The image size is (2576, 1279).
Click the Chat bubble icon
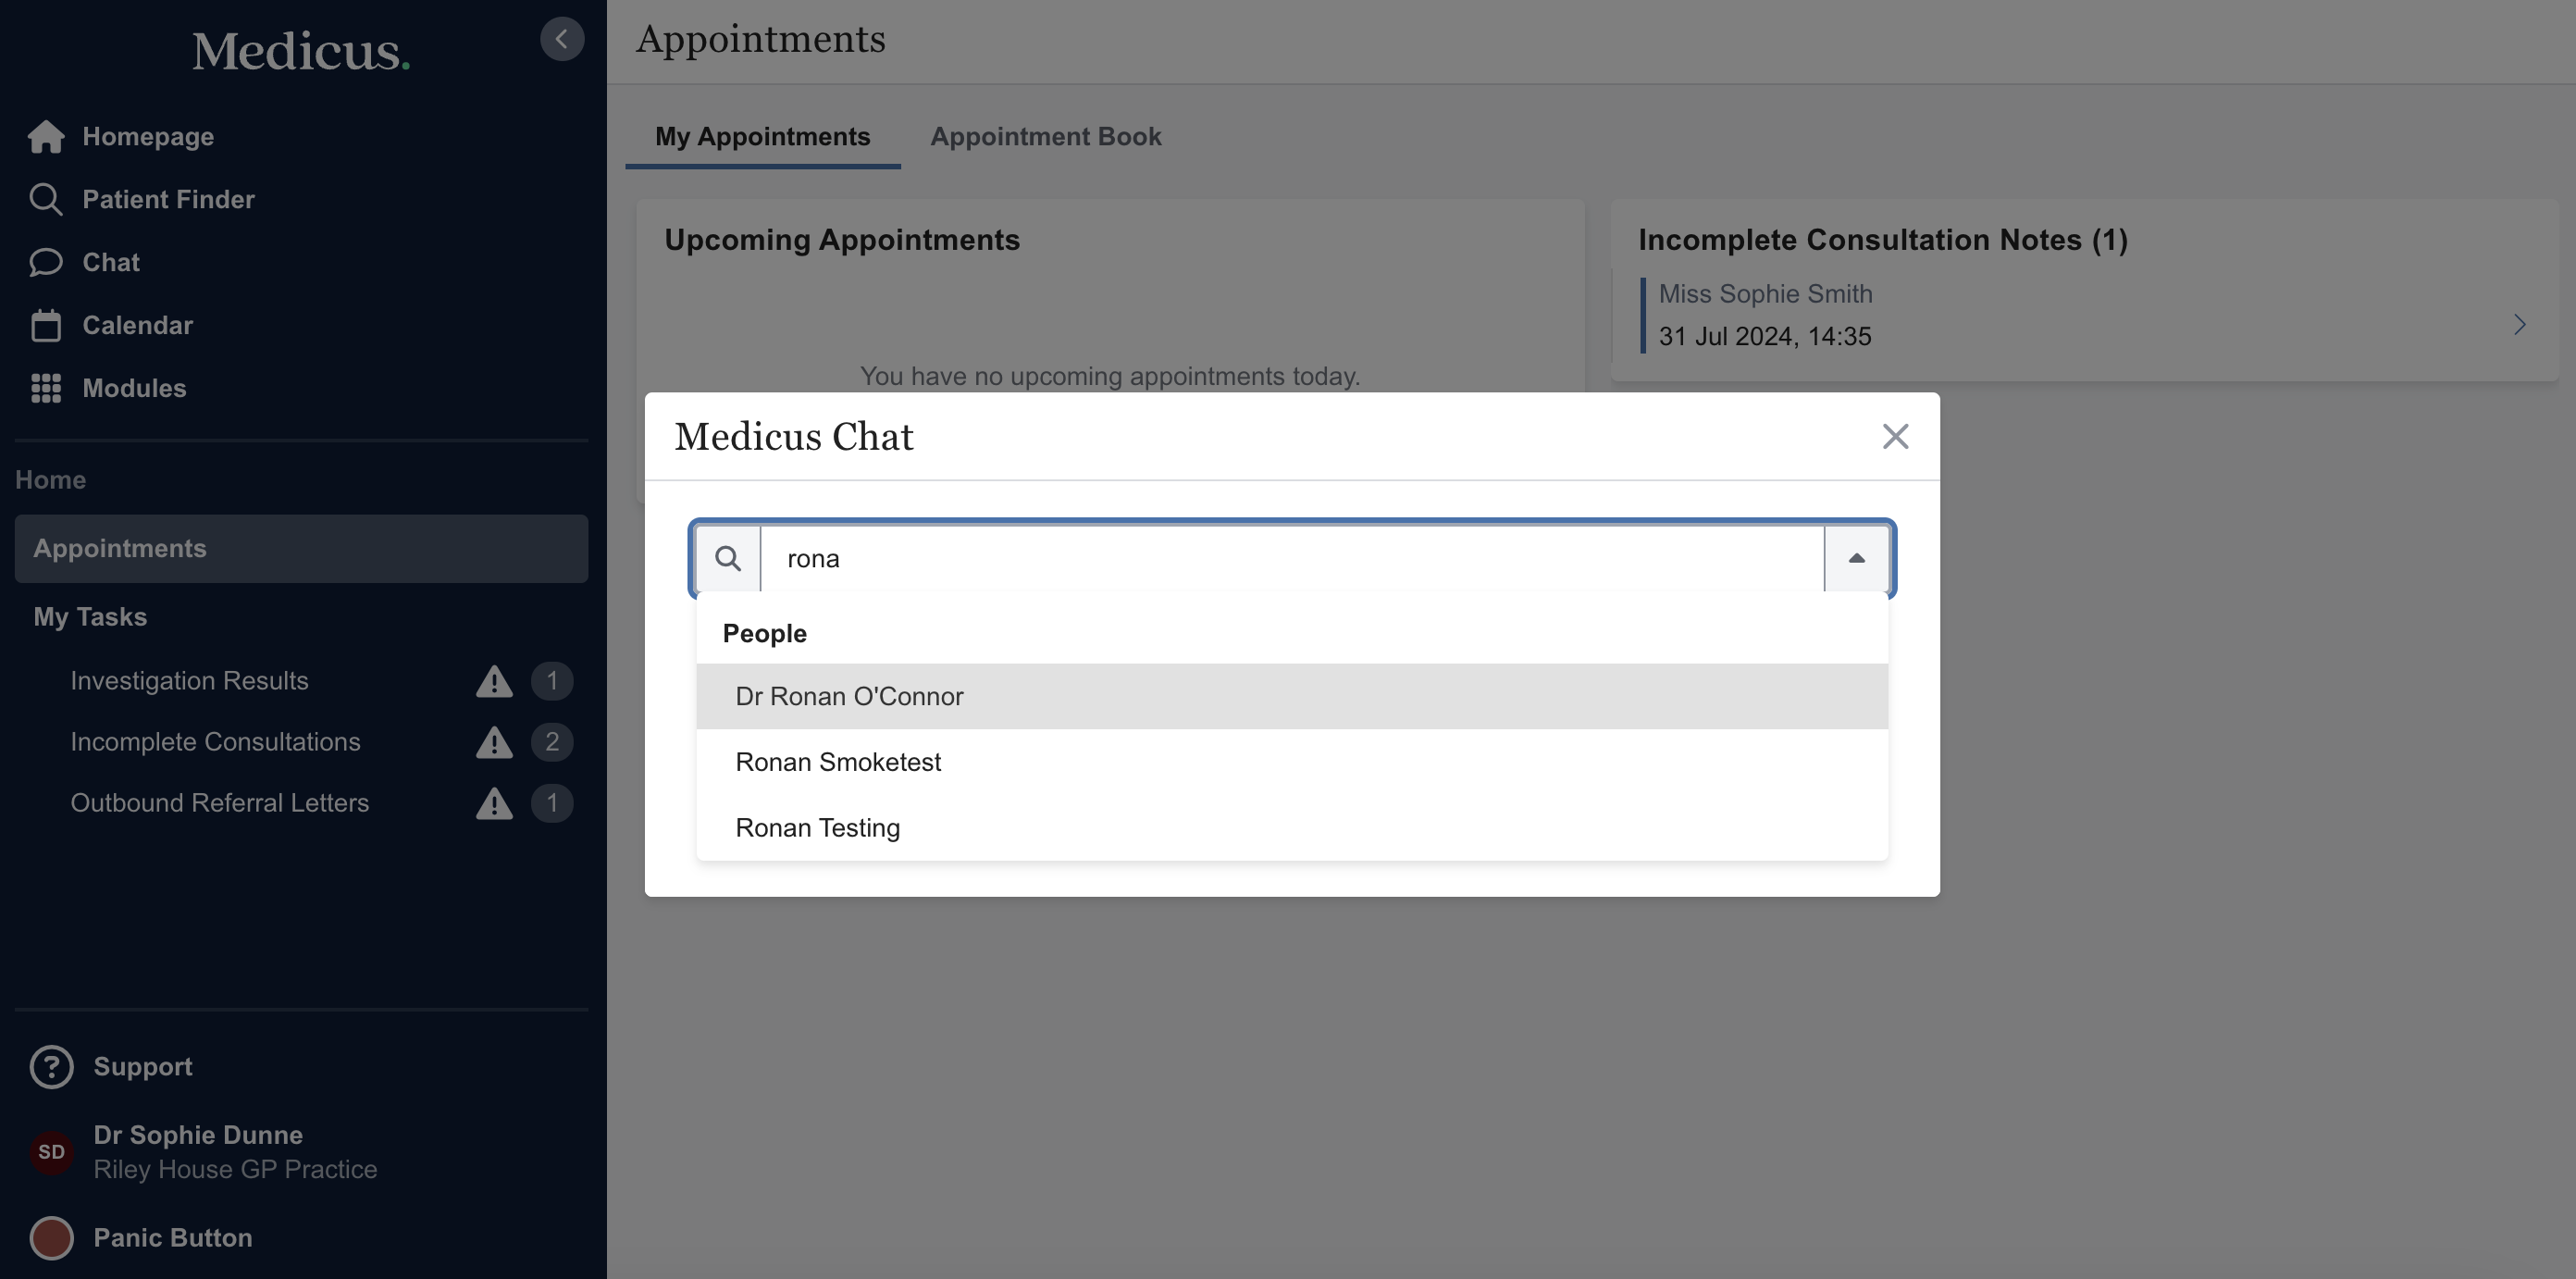click(46, 262)
